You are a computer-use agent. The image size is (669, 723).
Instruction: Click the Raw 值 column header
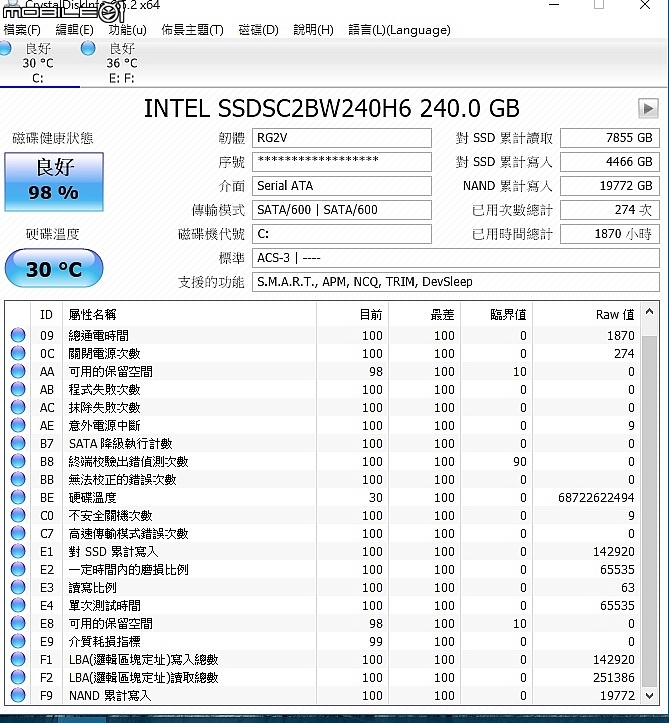[x=587, y=314]
